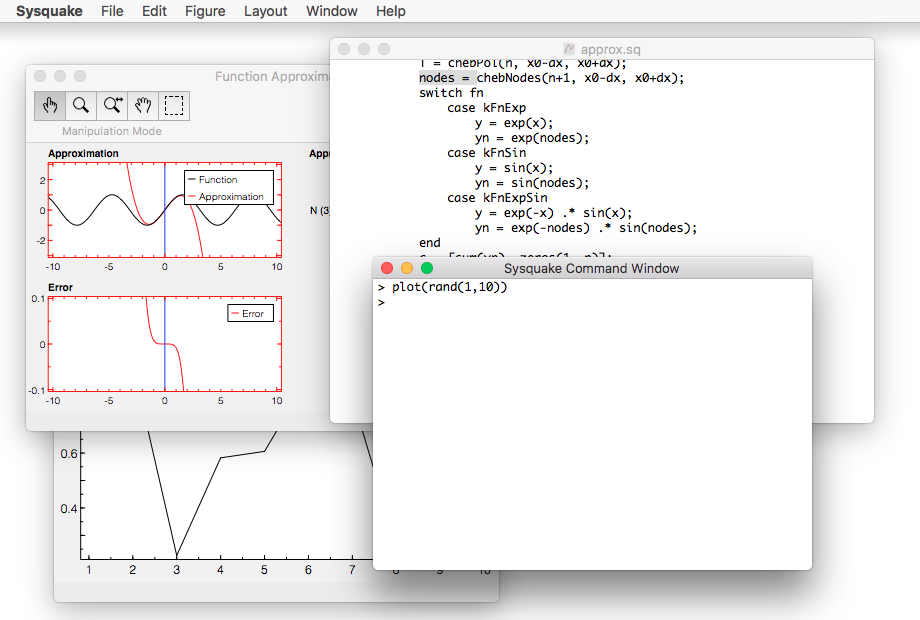The width and height of the screenshot is (920, 620).
Task: Minimize the Sysquake Command Window
Action: [x=407, y=268]
